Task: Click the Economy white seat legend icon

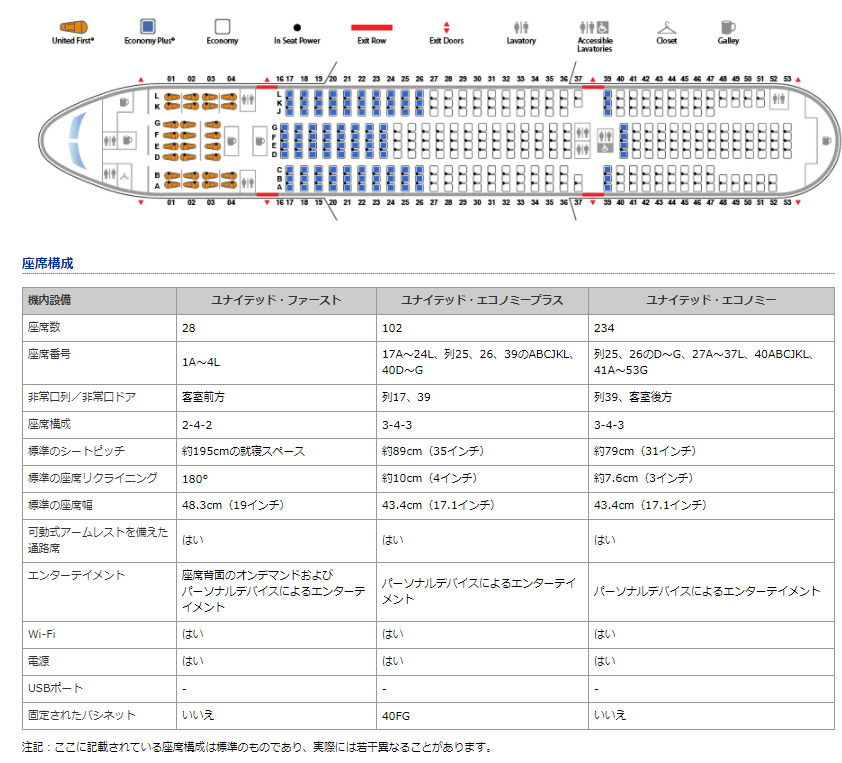Action: (x=222, y=26)
